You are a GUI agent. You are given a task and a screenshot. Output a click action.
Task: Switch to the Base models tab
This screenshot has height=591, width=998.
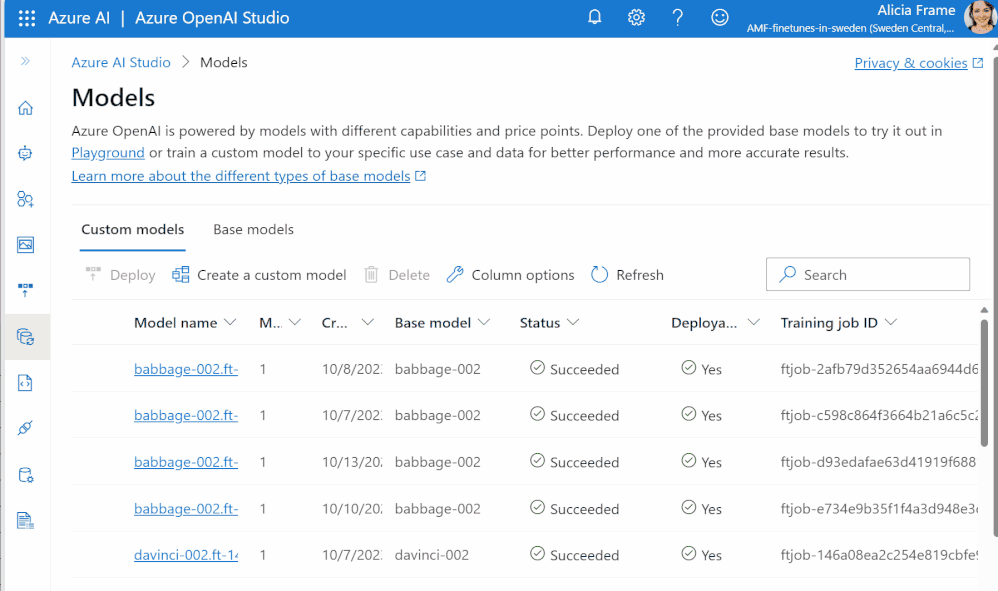pos(253,229)
